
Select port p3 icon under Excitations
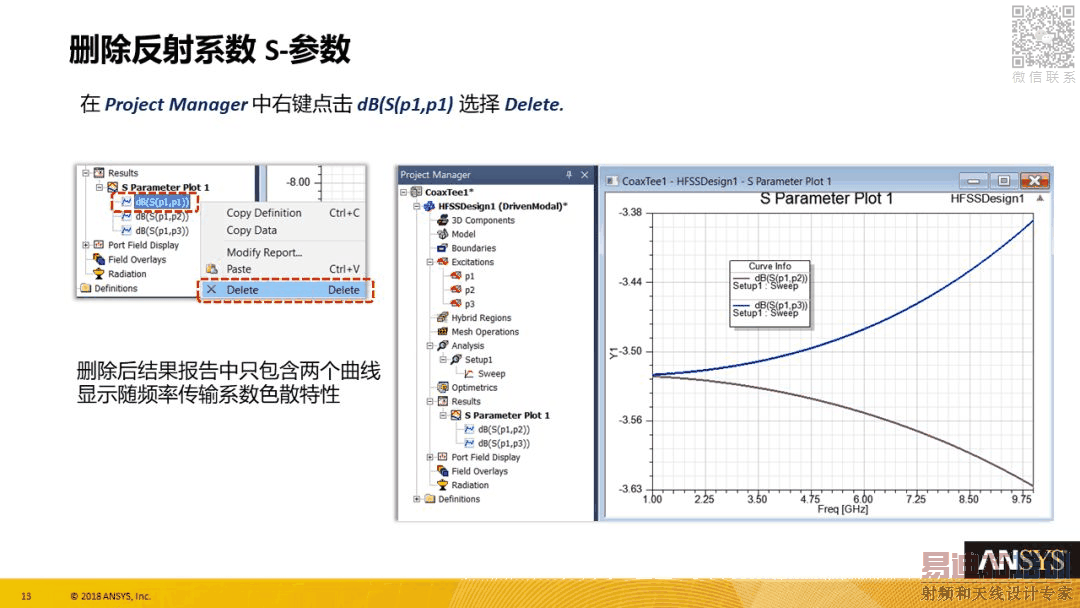pyautogui.click(x=456, y=304)
